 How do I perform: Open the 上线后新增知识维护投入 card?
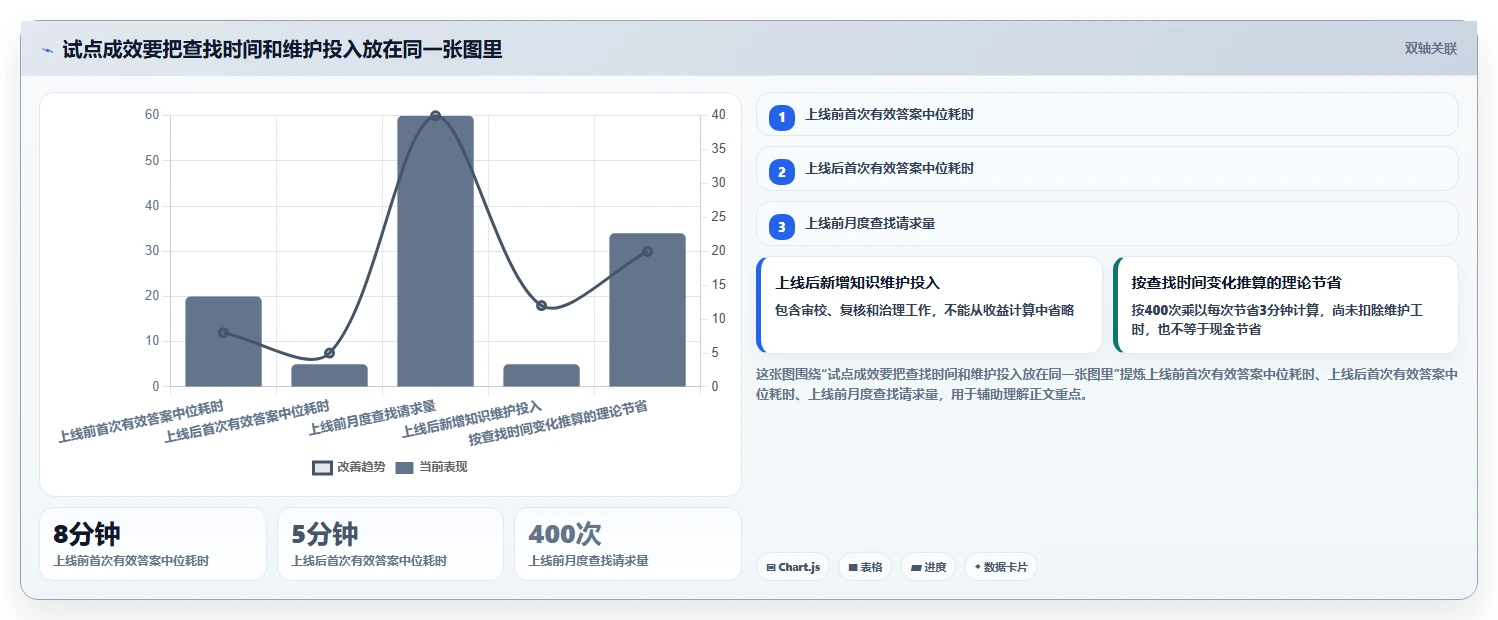(x=929, y=305)
